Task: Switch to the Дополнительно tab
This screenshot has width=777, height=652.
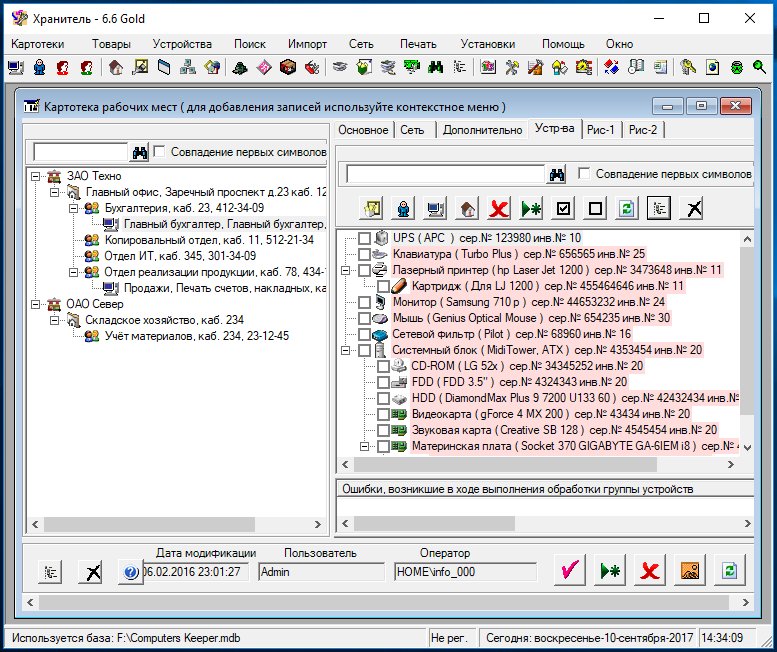Action: click(x=482, y=130)
